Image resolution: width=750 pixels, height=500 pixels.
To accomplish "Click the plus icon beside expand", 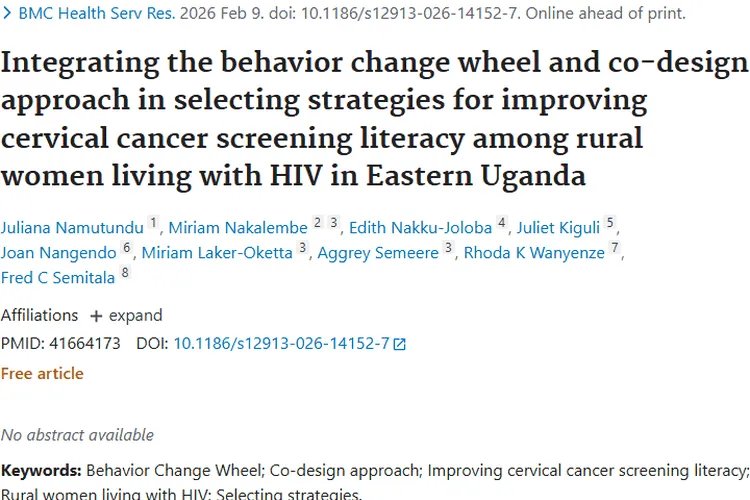I will 96,316.
